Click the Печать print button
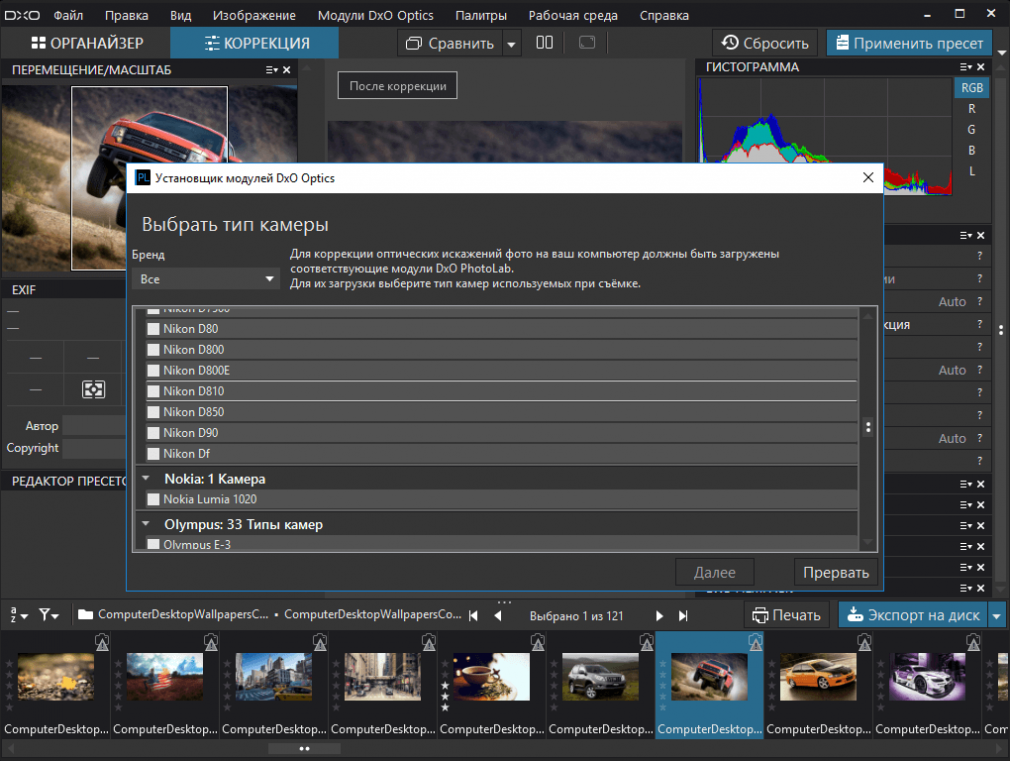This screenshot has height=761, width=1010. [x=786, y=615]
